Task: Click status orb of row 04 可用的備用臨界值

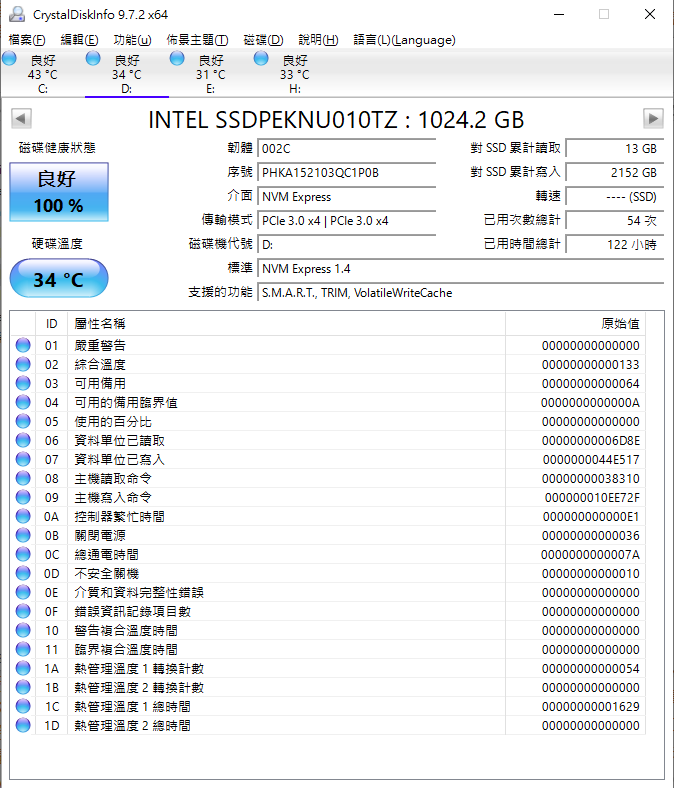Action: pyautogui.click(x=23, y=402)
